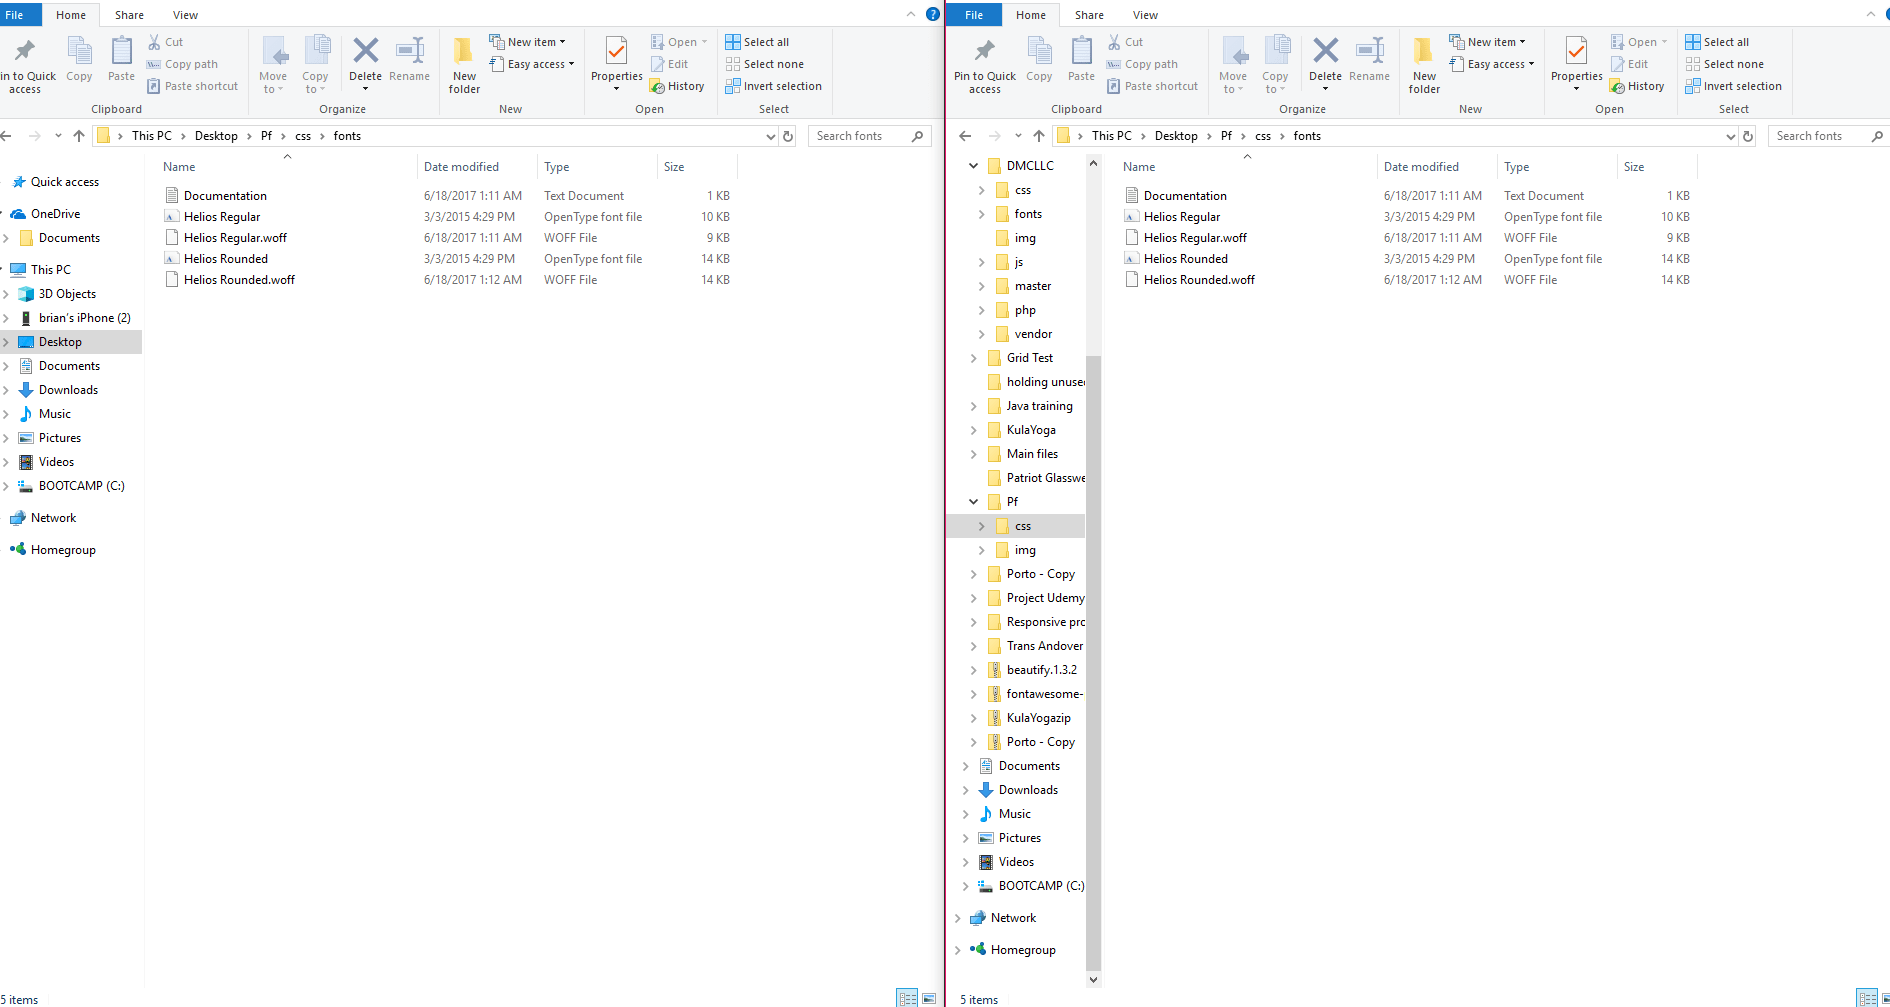Open the recent locations dropdown in the right window
This screenshot has height=1007, width=1890.
coord(1018,136)
